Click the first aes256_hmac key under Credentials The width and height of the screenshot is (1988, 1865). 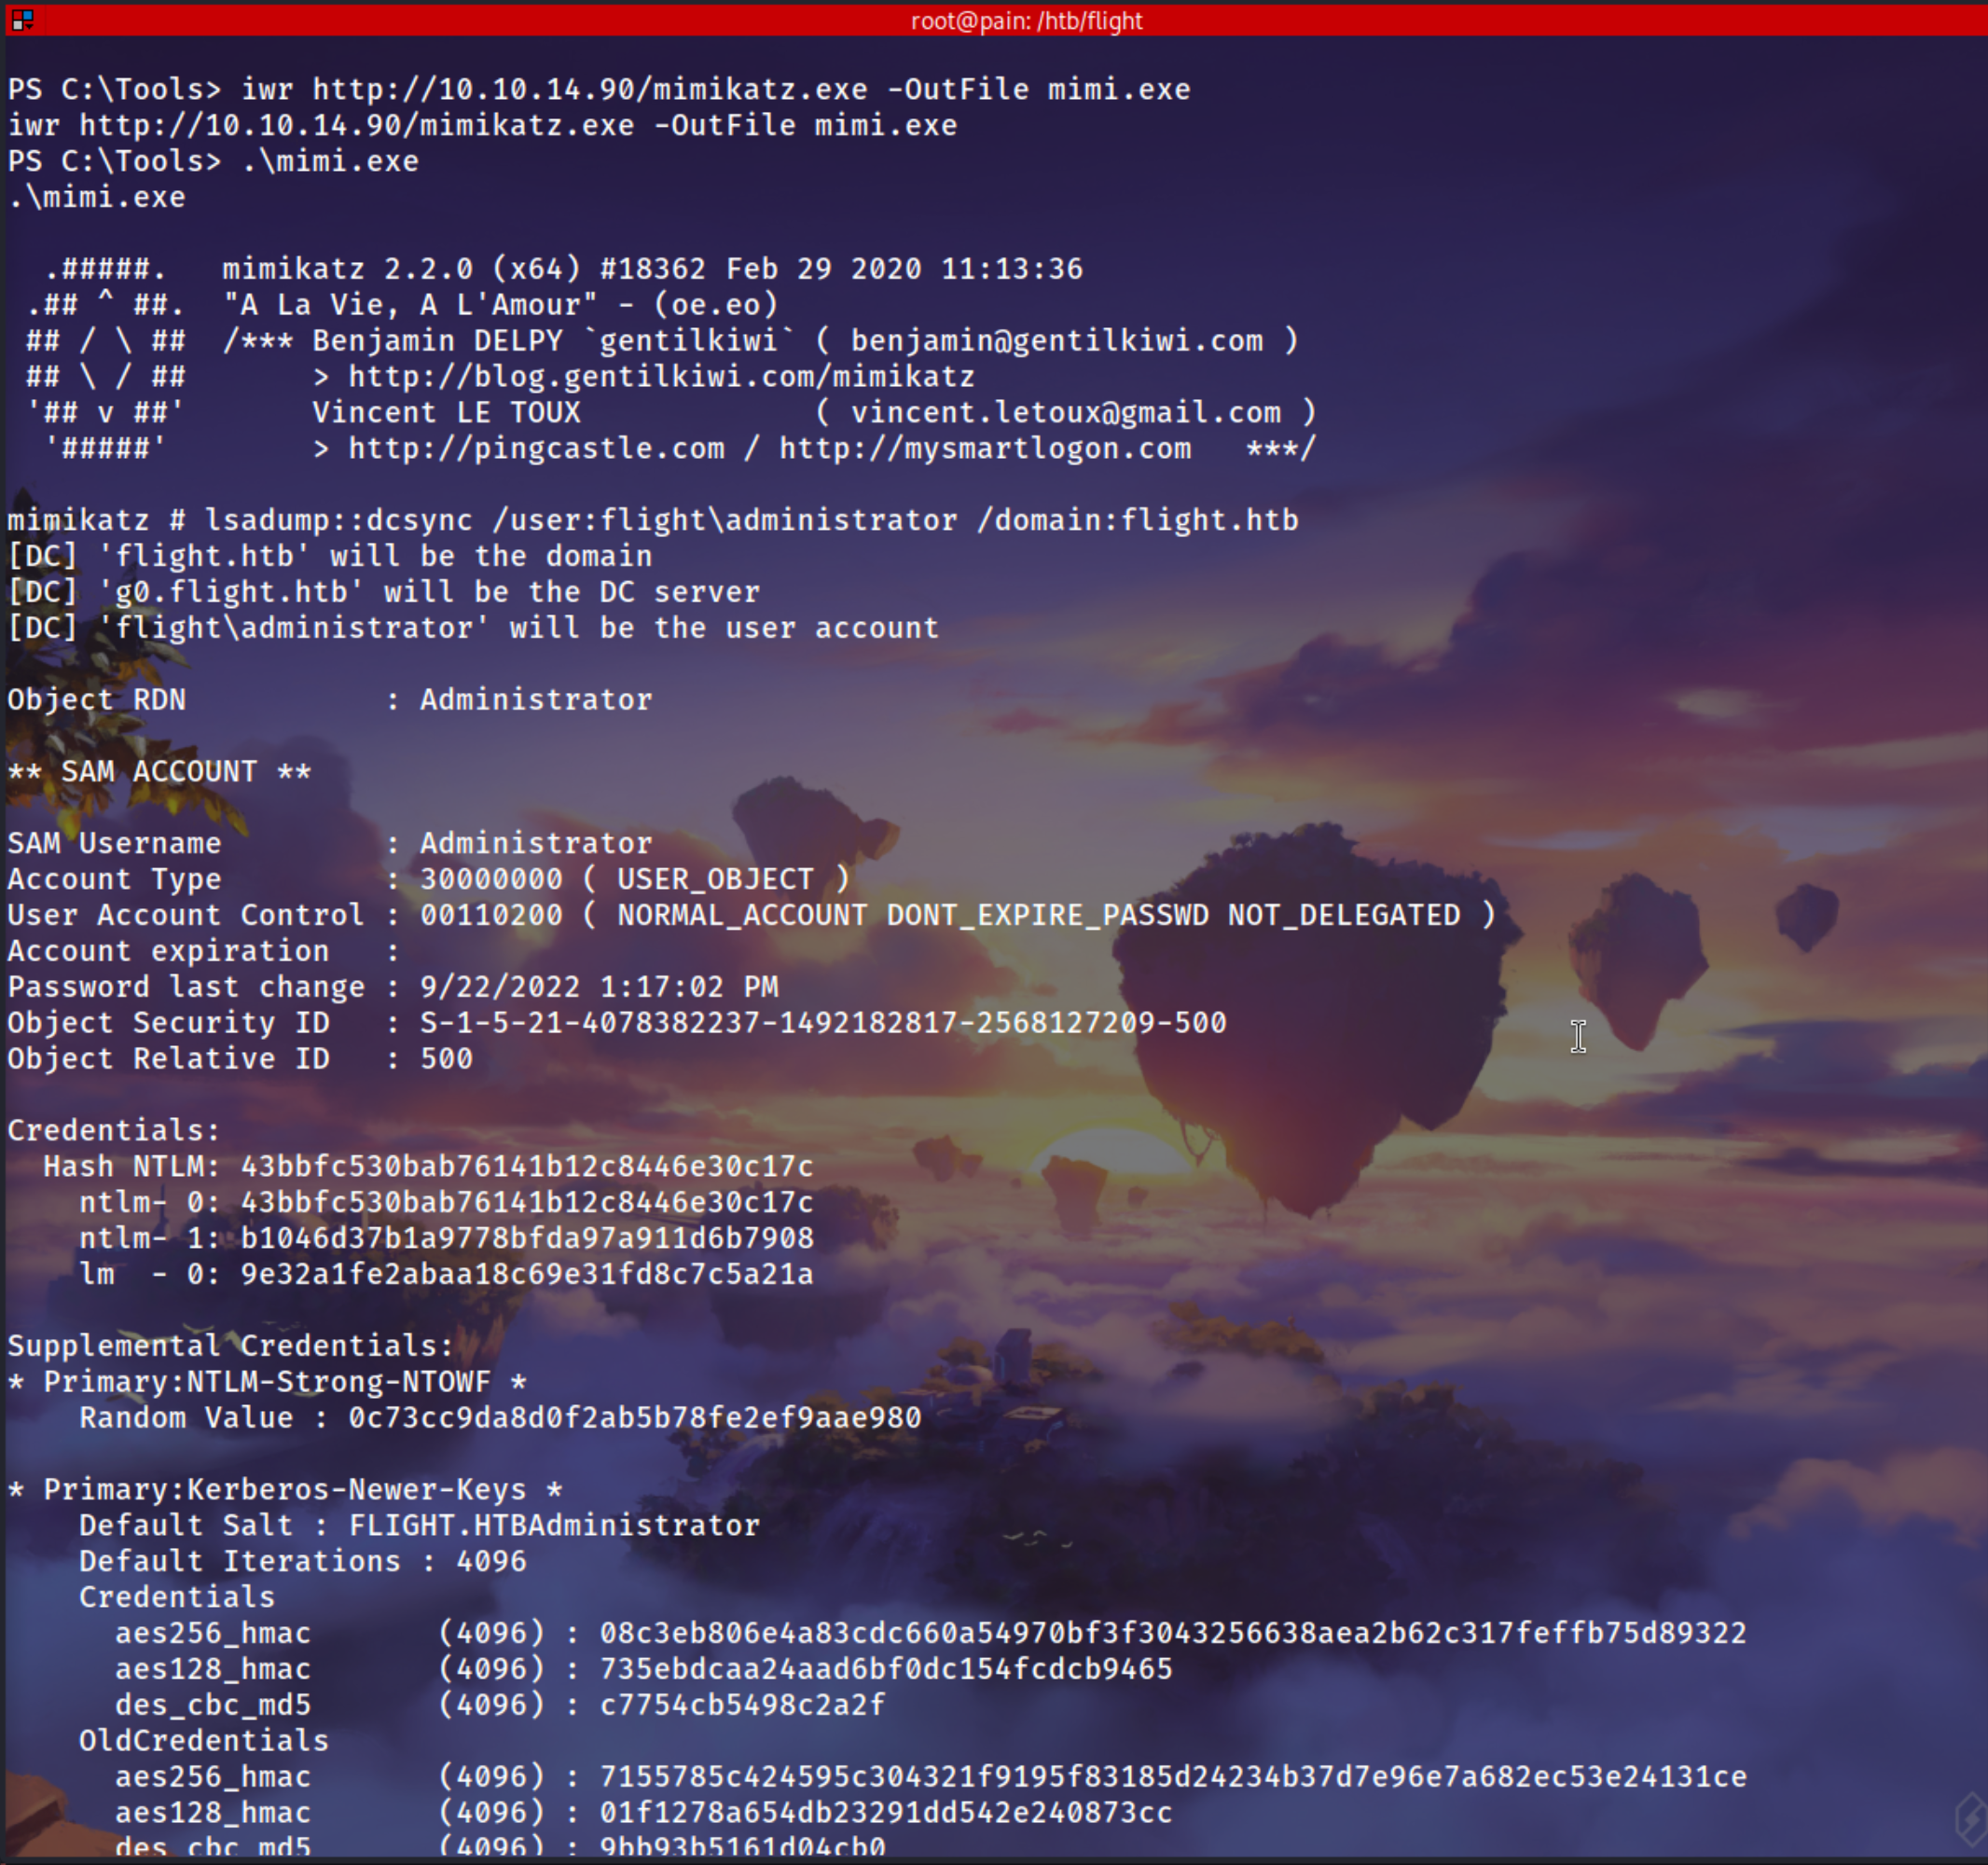click(1172, 1634)
